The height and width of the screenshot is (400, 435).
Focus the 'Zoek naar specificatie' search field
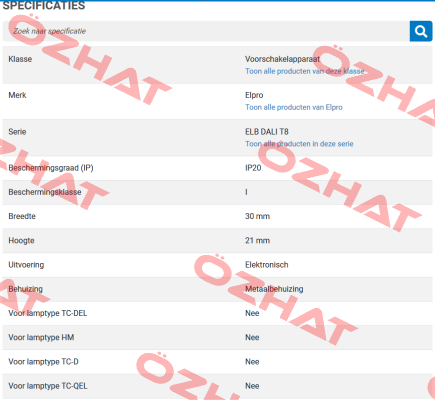point(206,31)
